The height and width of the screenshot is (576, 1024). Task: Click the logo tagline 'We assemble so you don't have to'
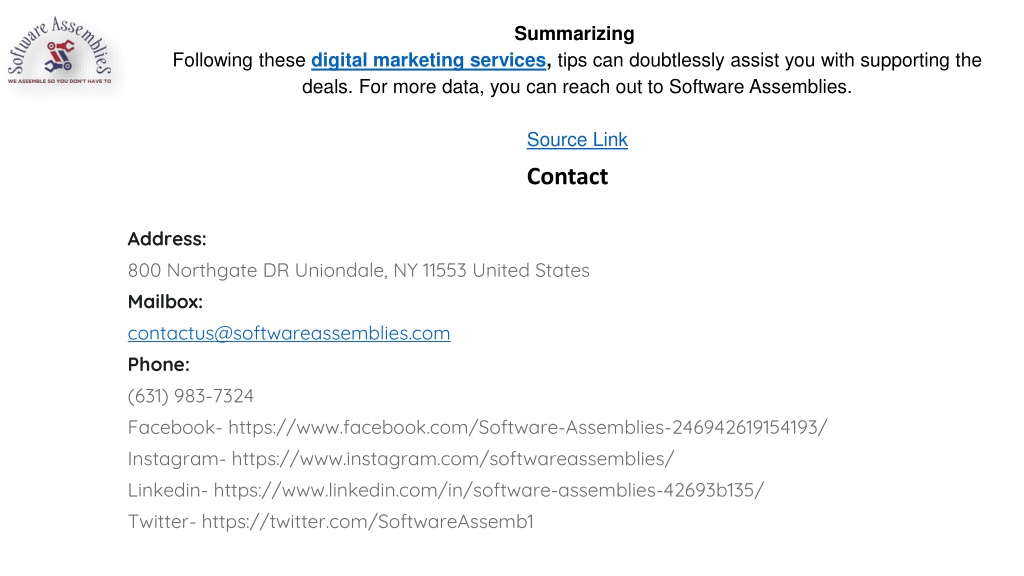click(59, 81)
